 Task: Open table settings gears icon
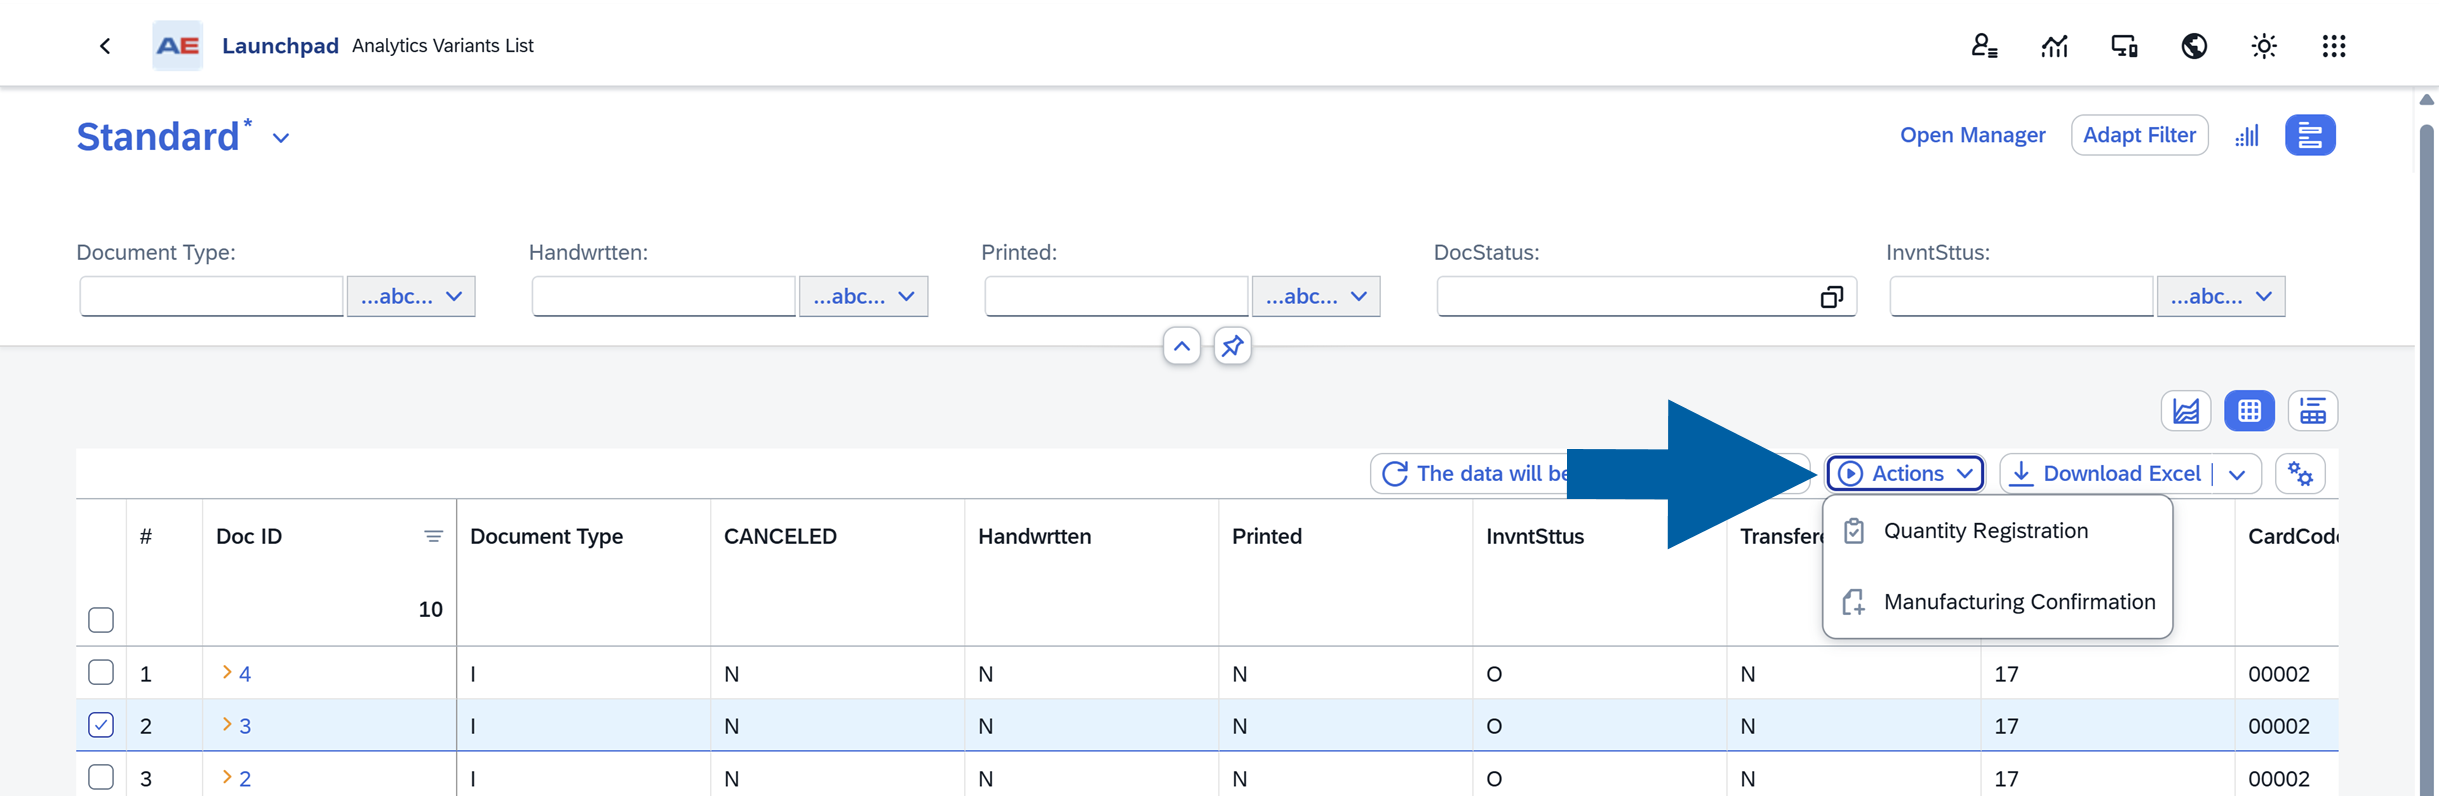(x=2300, y=473)
